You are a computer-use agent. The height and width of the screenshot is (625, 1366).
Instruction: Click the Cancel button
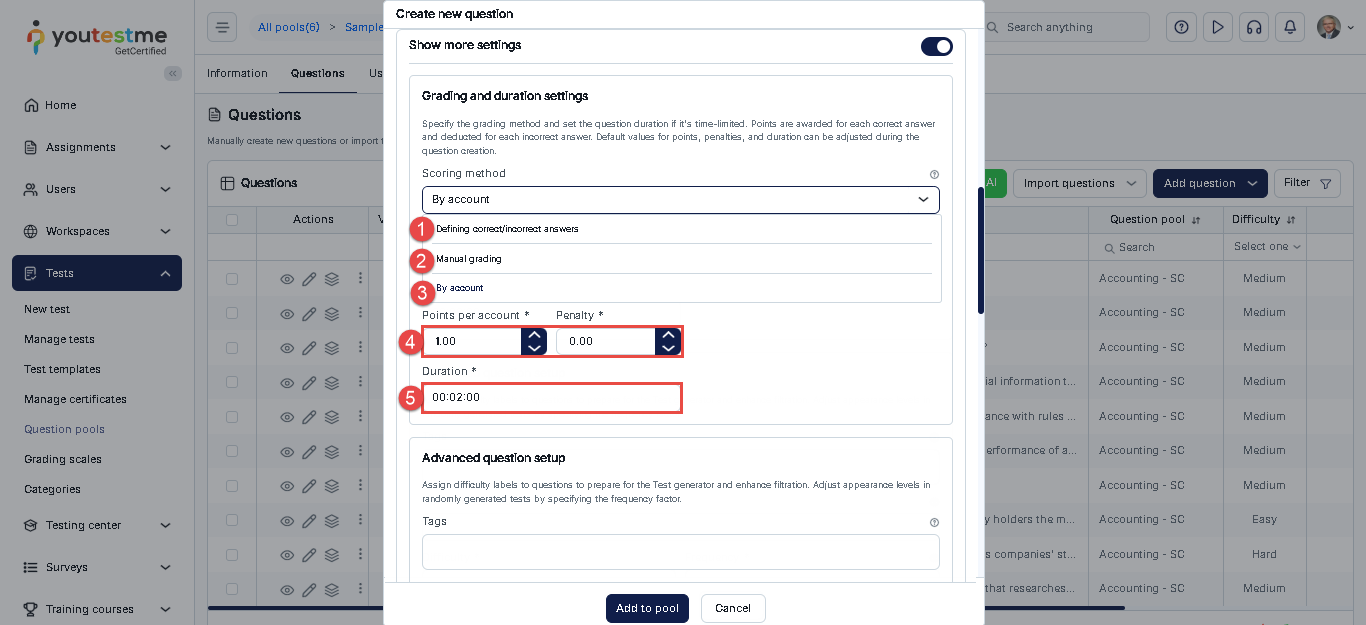click(733, 608)
